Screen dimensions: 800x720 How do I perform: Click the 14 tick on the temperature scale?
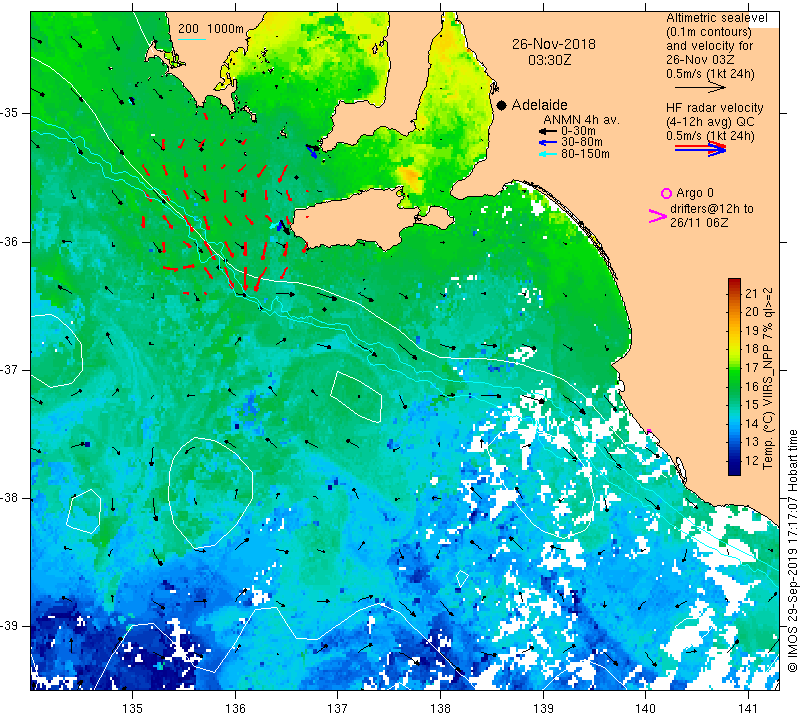[752, 424]
